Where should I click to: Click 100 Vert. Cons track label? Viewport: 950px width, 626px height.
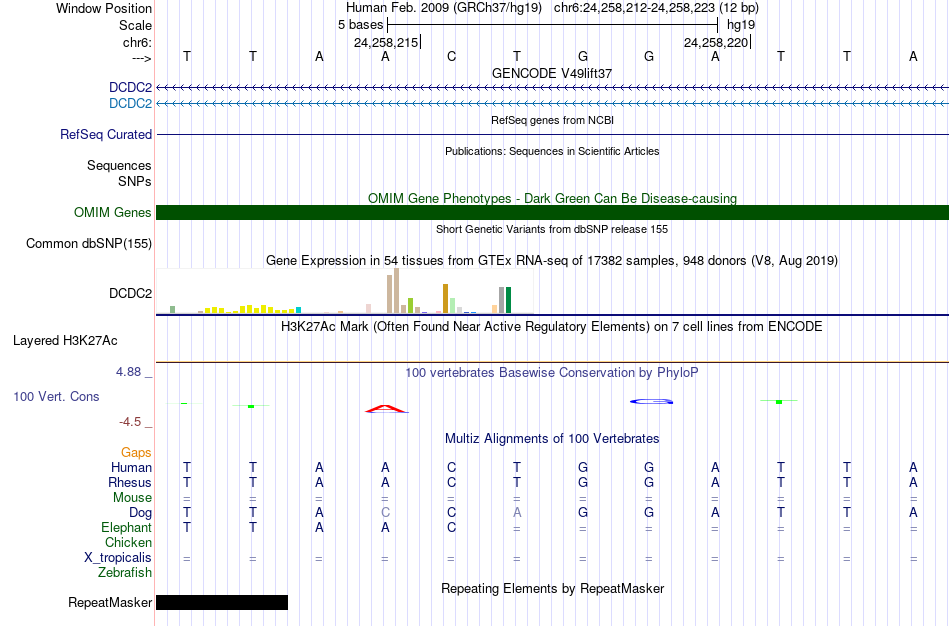click(x=56, y=396)
